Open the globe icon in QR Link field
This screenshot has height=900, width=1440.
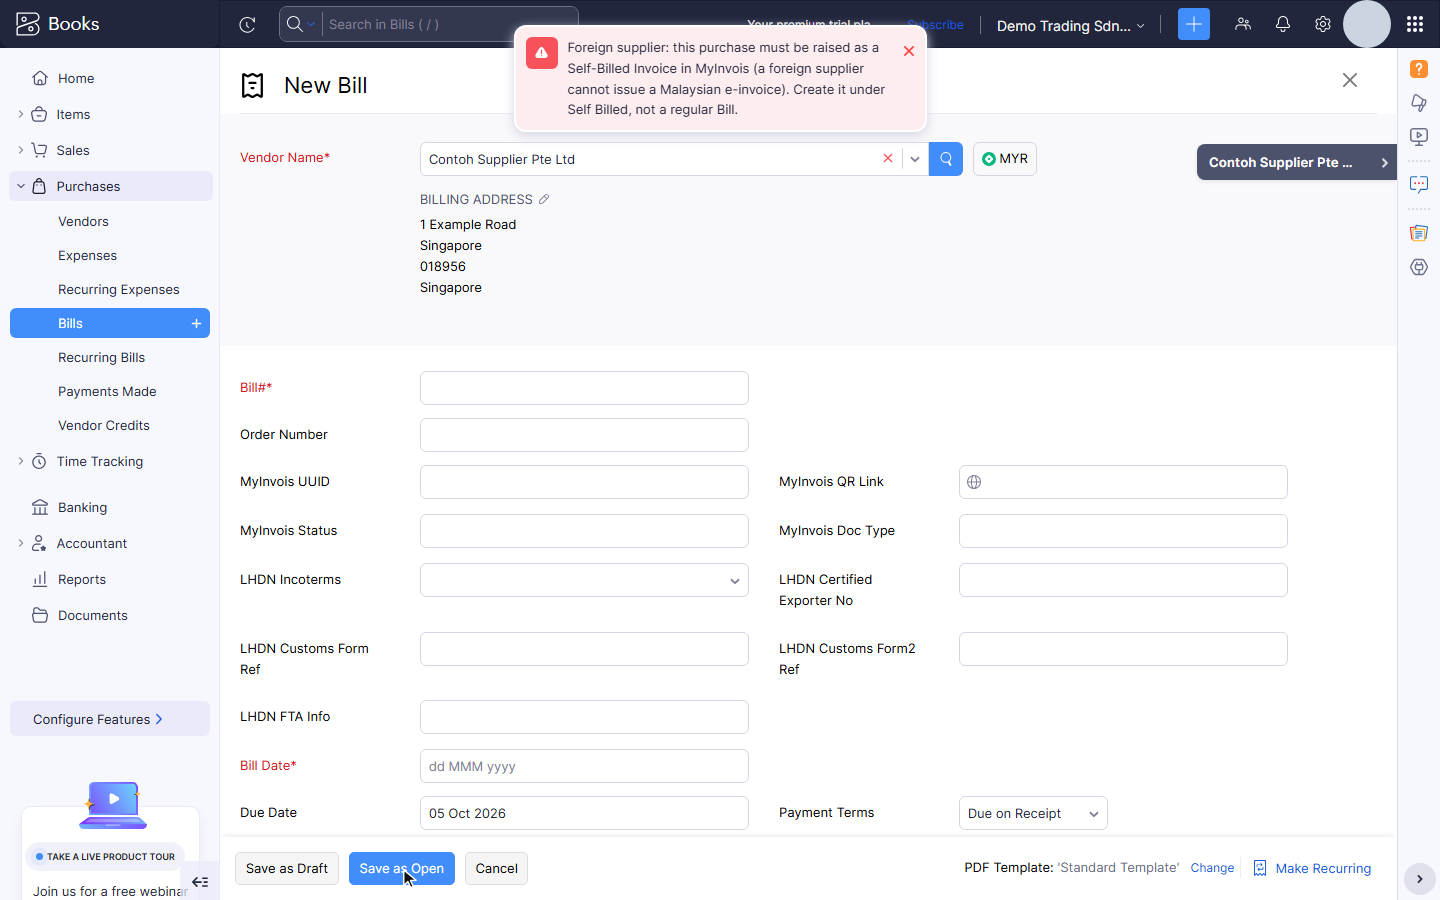click(974, 482)
